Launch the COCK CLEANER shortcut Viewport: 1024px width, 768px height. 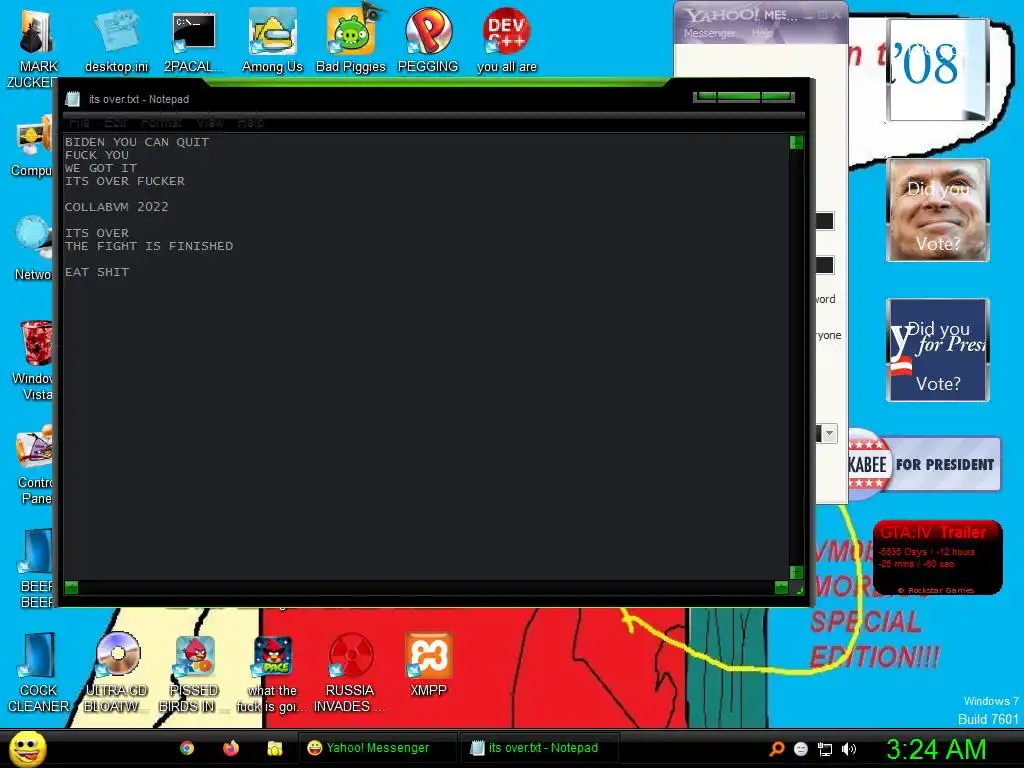click(x=38, y=673)
